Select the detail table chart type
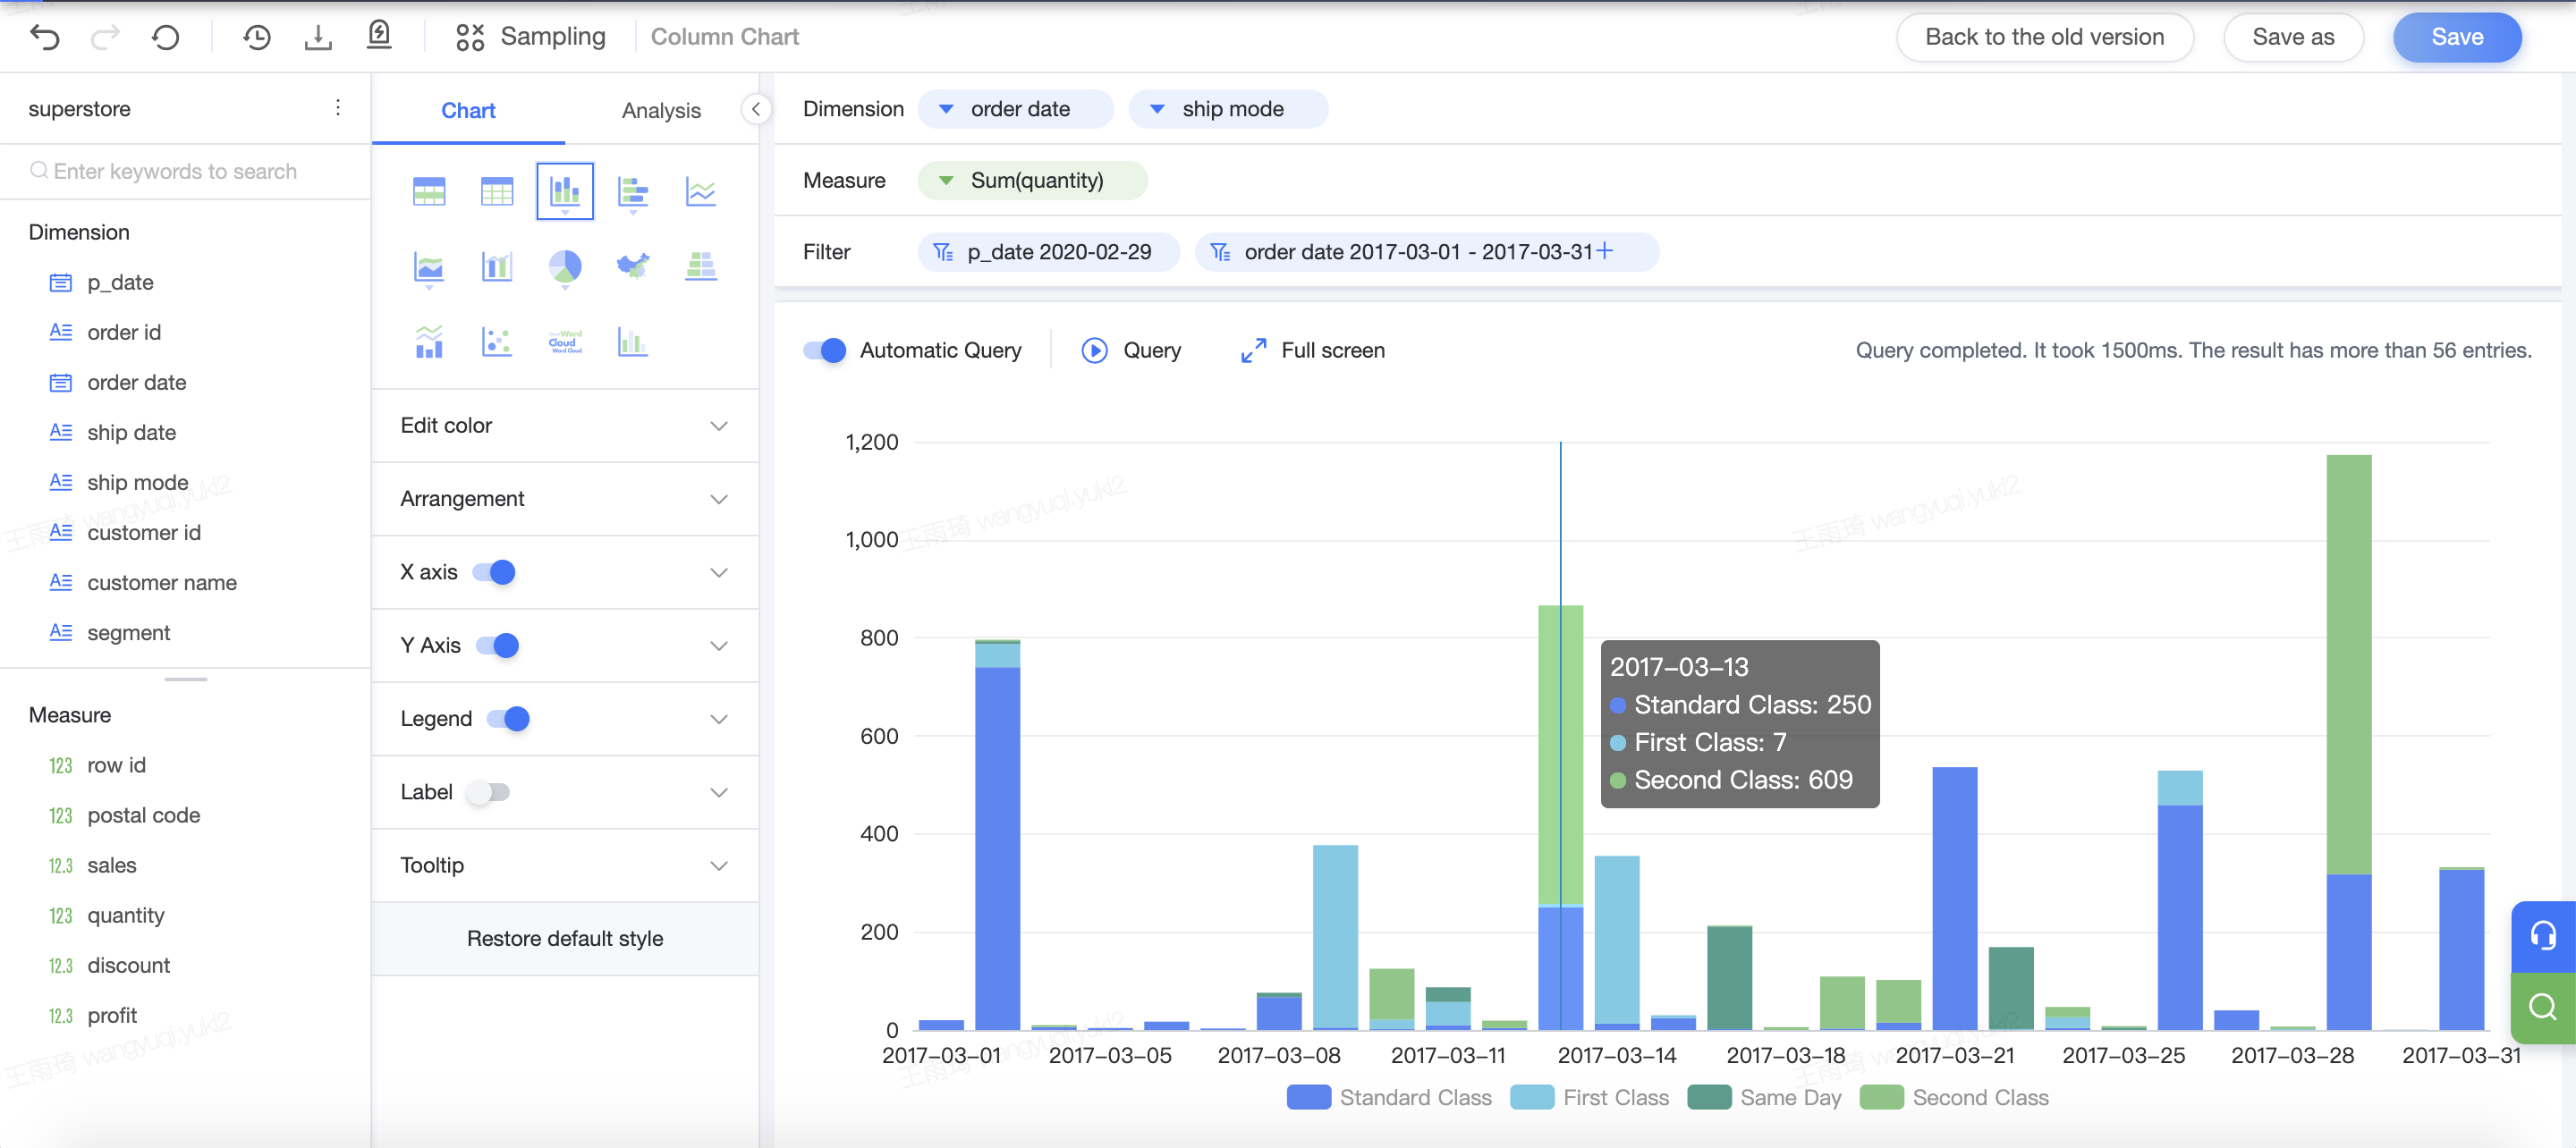This screenshot has height=1148, width=2576. pos(497,190)
